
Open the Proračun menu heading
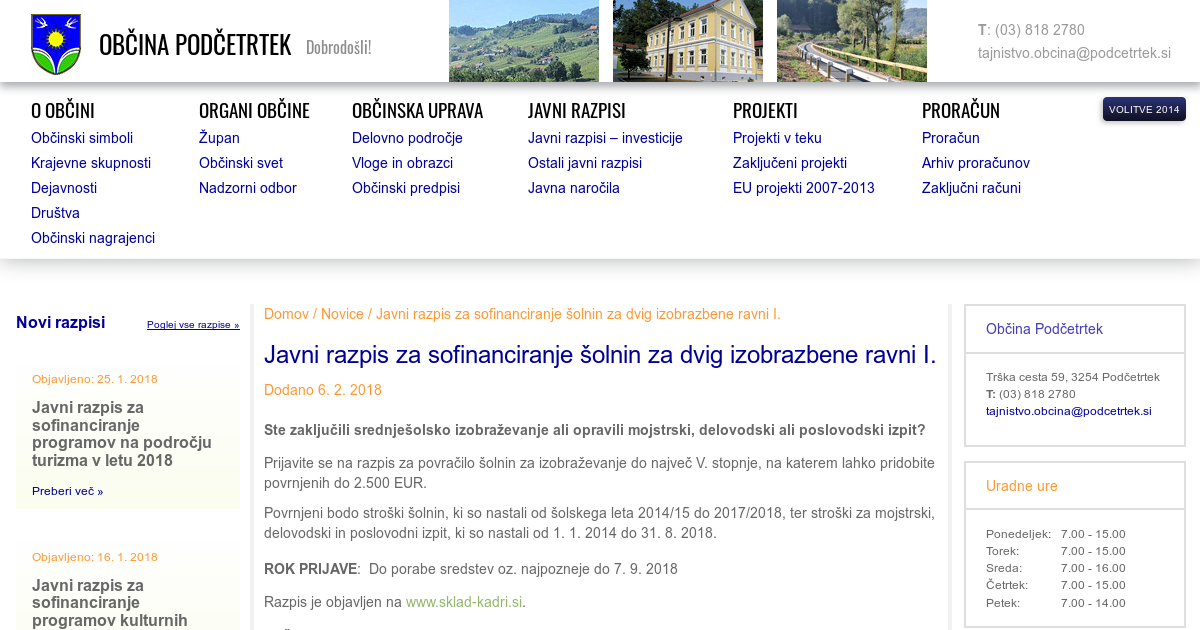pyautogui.click(x=960, y=111)
